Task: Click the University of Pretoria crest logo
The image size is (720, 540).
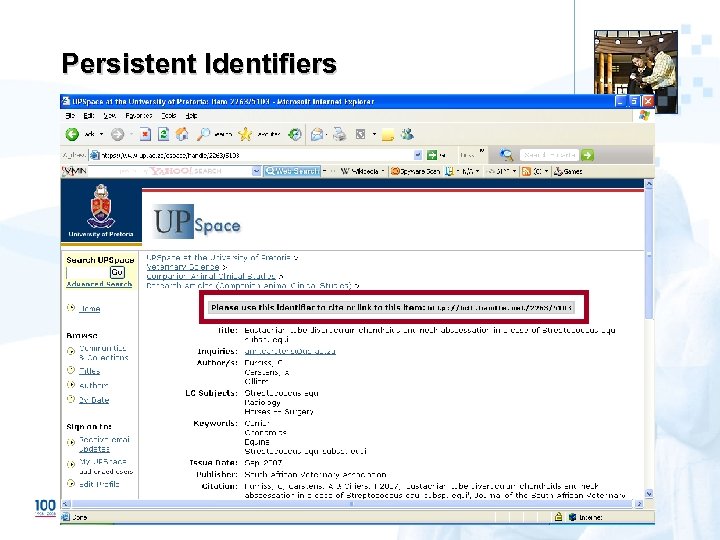Action: tap(101, 207)
